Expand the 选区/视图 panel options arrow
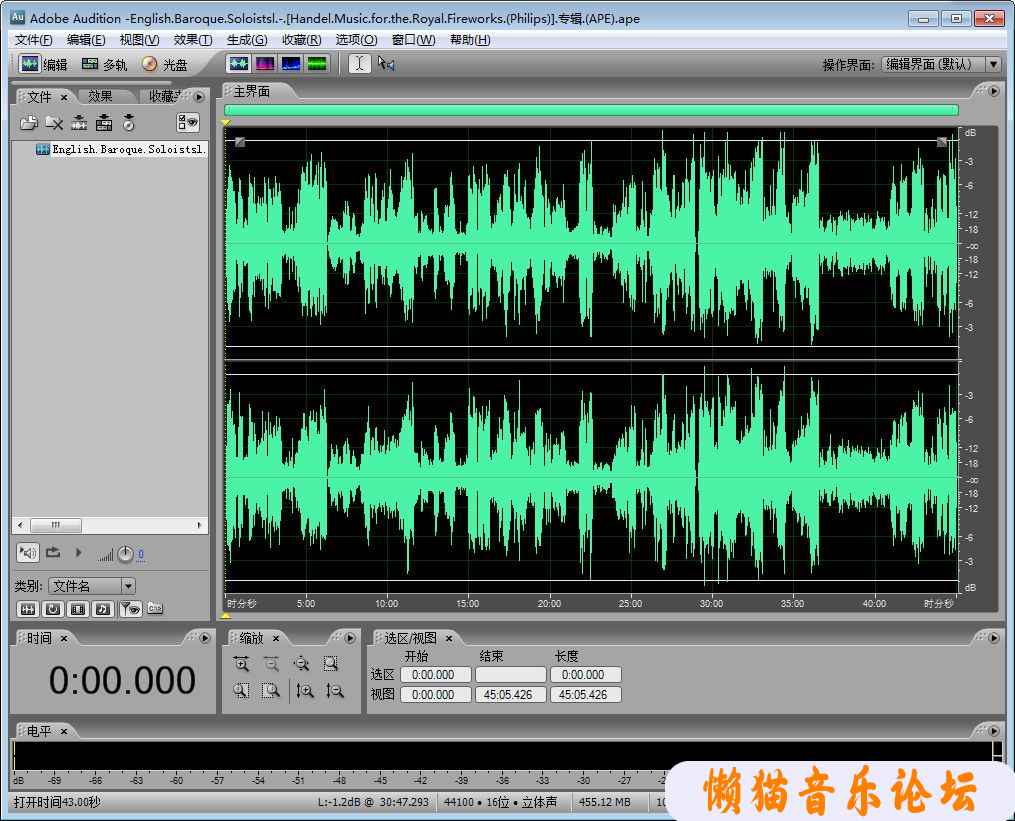Viewport: 1015px width, 821px height. pos(994,638)
